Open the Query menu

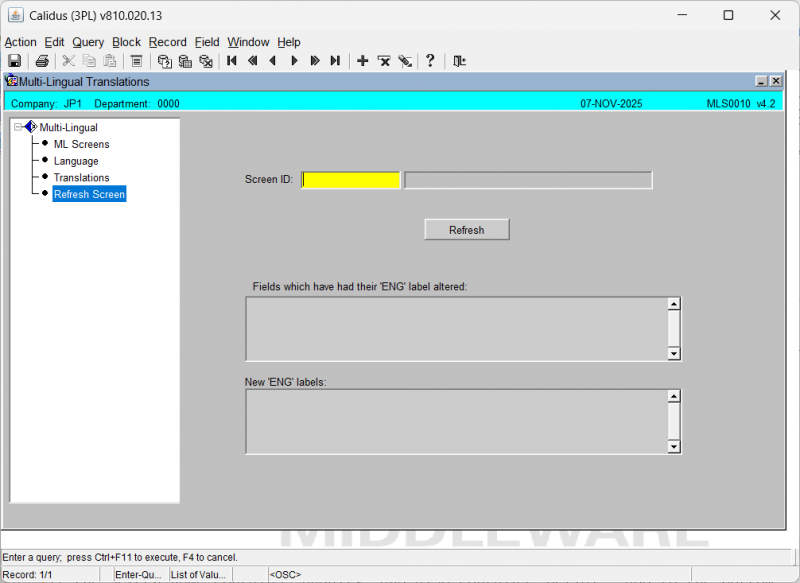click(88, 42)
